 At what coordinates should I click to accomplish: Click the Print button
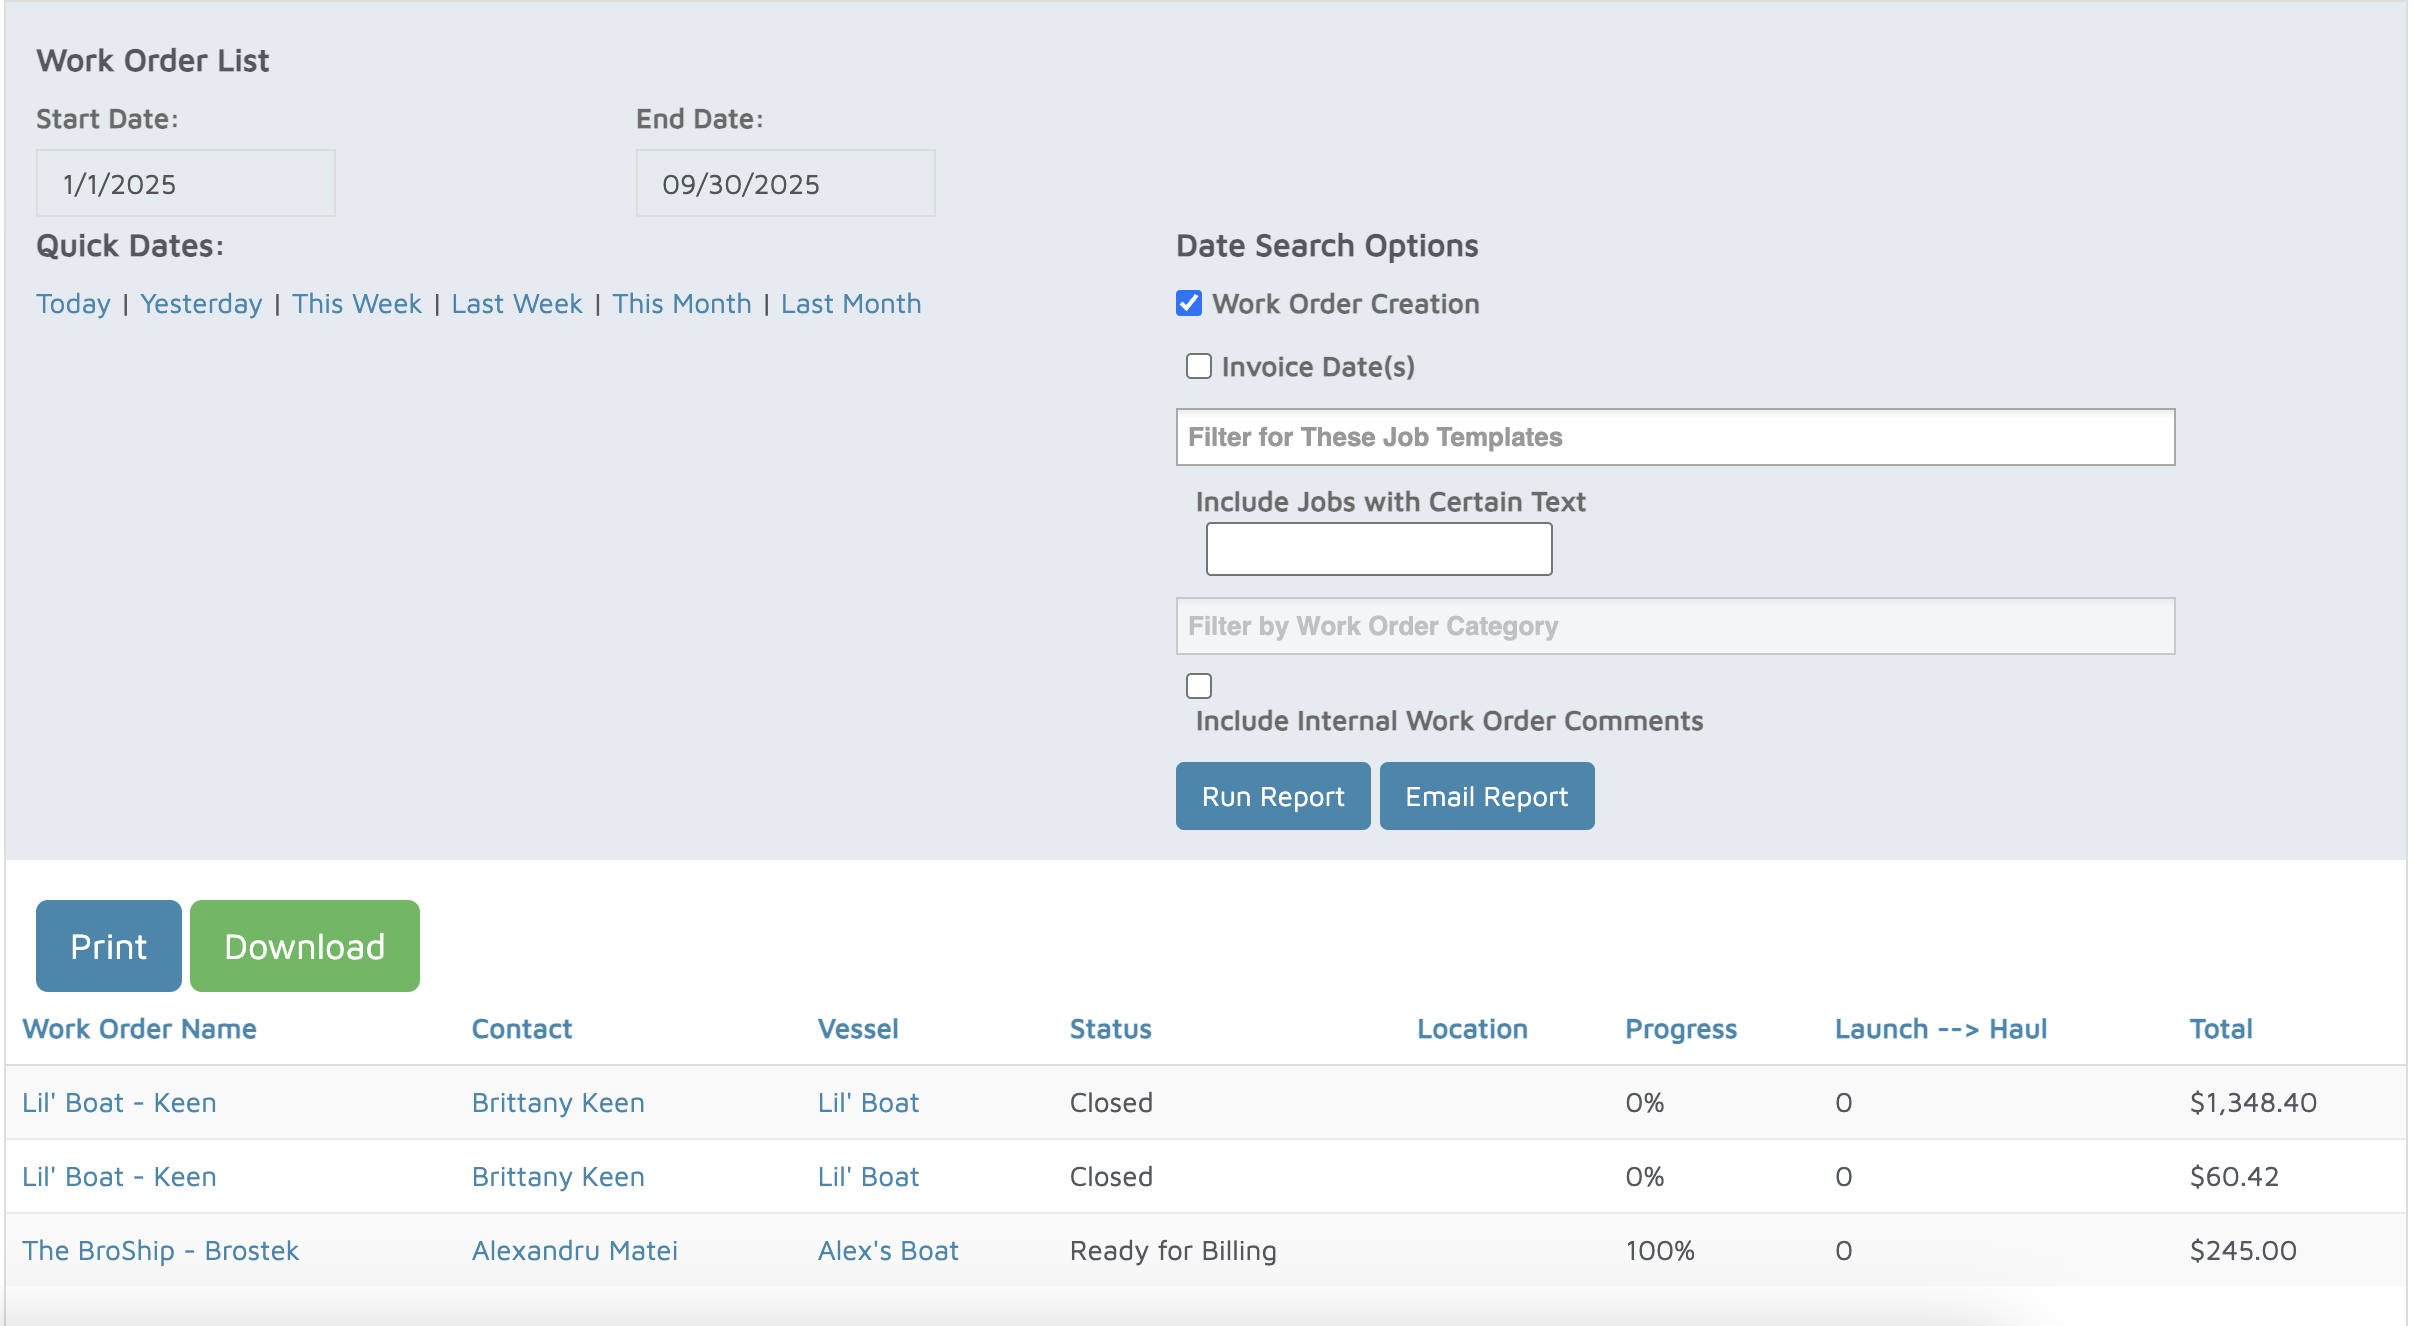coord(109,946)
